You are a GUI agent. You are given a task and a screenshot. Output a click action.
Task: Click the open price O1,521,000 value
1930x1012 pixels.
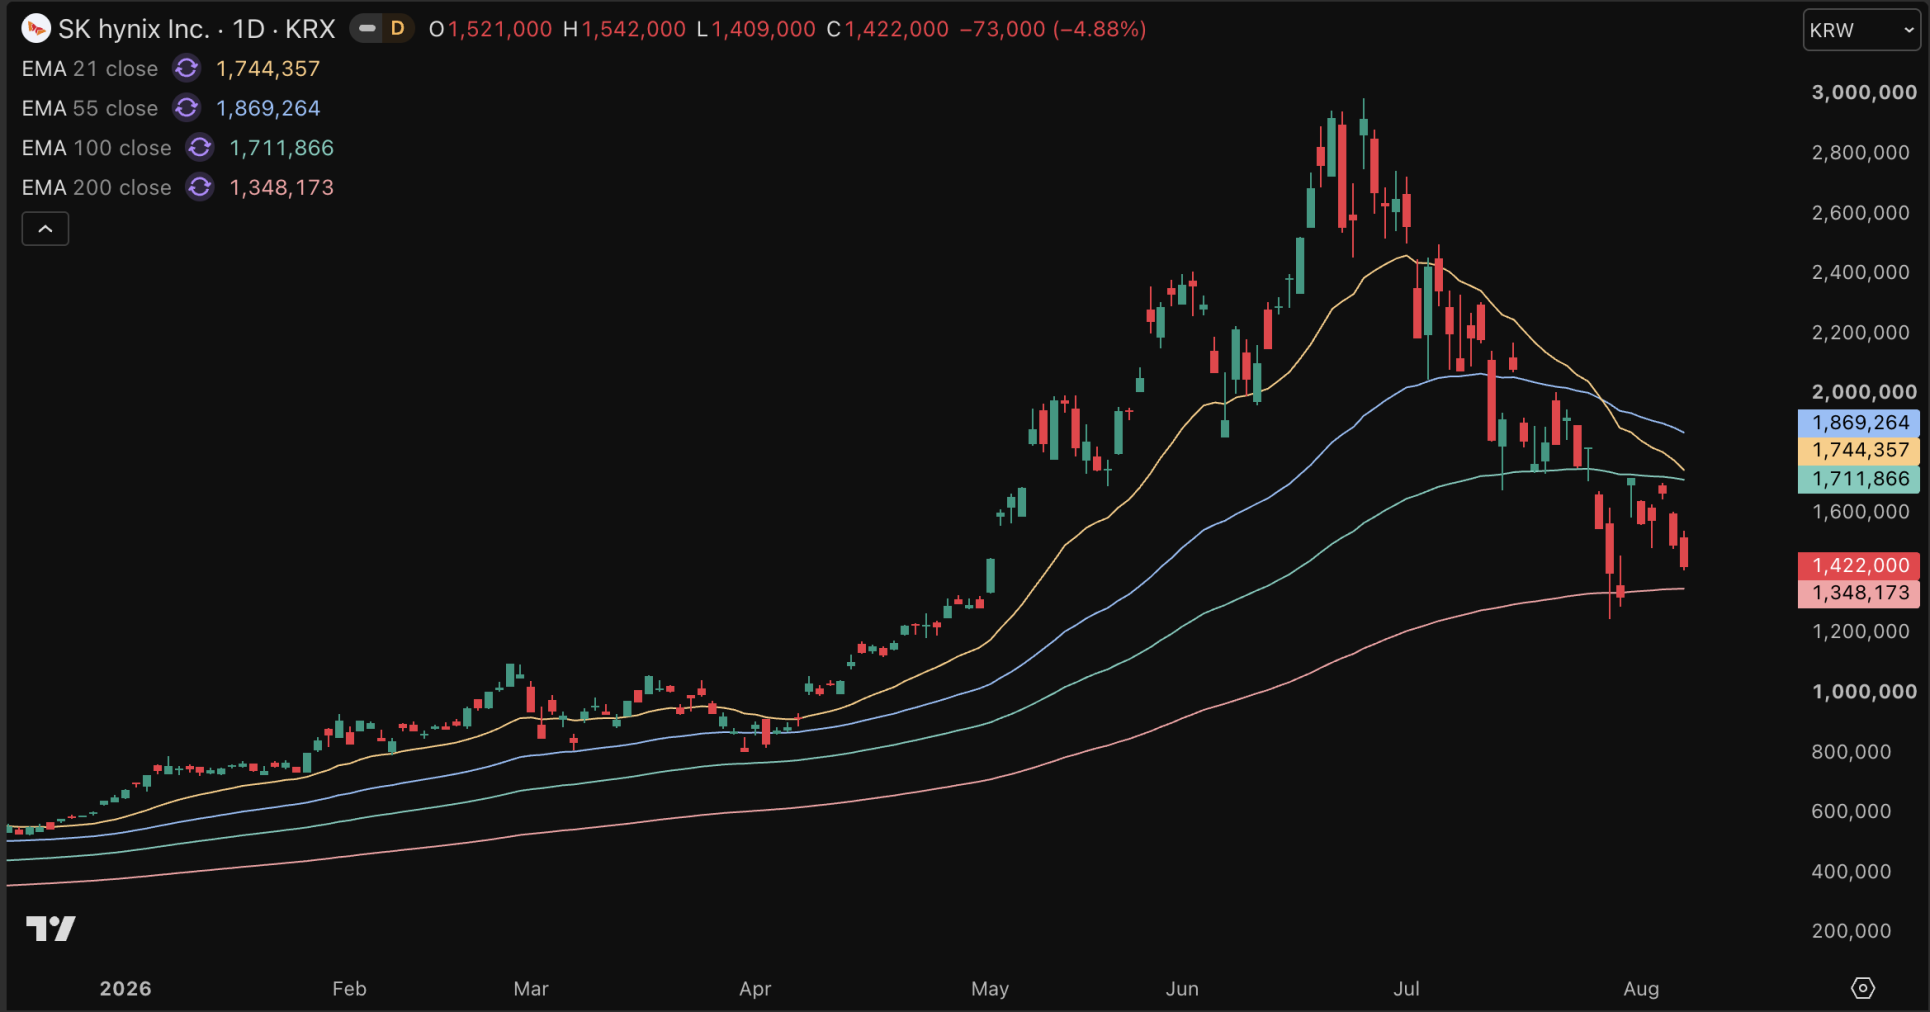(x=490, y=29)
